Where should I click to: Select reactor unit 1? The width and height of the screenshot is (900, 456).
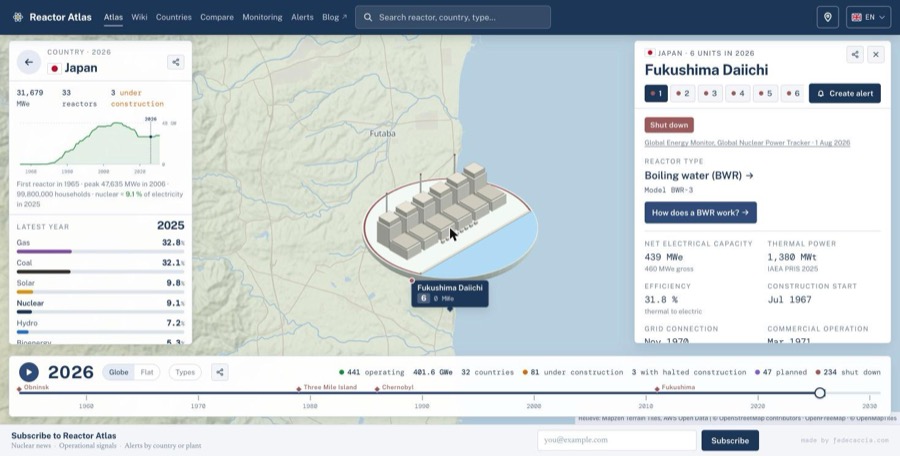pos(656,93)
